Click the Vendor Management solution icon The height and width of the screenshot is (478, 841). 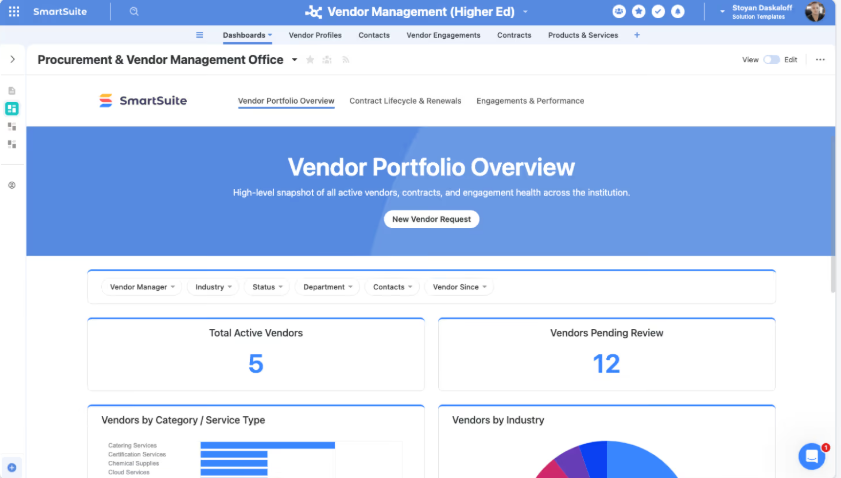click(314, 12)
